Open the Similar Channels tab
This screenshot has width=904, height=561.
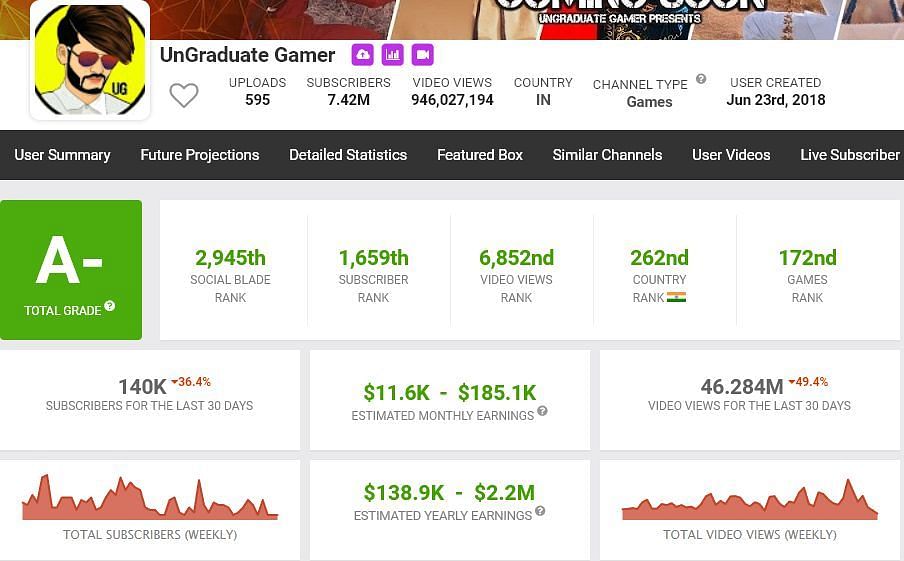[x=607, y=155]
